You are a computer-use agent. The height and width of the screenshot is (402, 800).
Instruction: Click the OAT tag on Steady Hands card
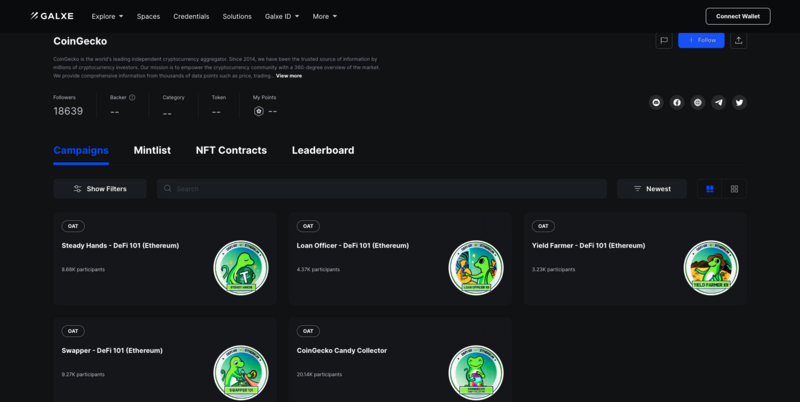(x=73, y=226)
